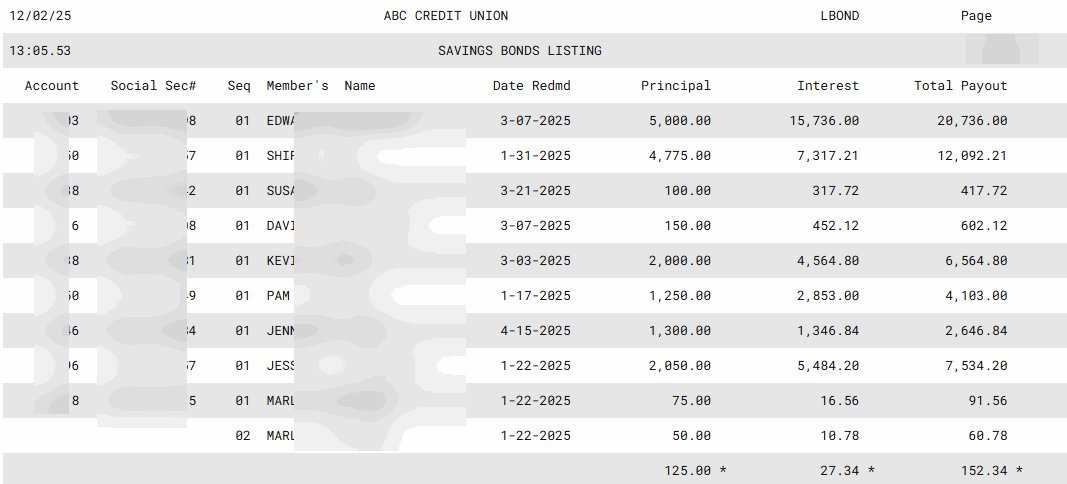Click the Principal column header
The width and height of the screenshot is (1067, 484).
[676, 86]
